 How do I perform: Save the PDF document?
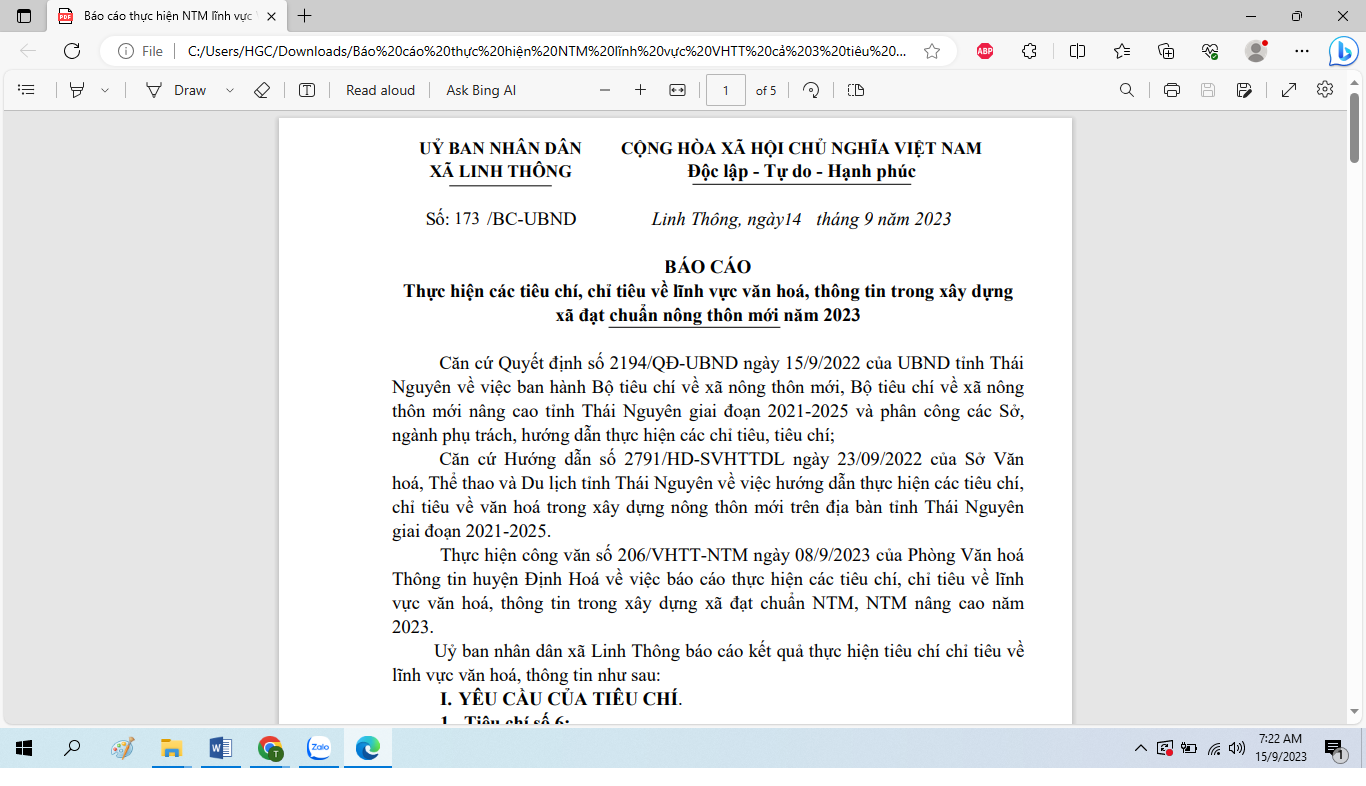1208,90
